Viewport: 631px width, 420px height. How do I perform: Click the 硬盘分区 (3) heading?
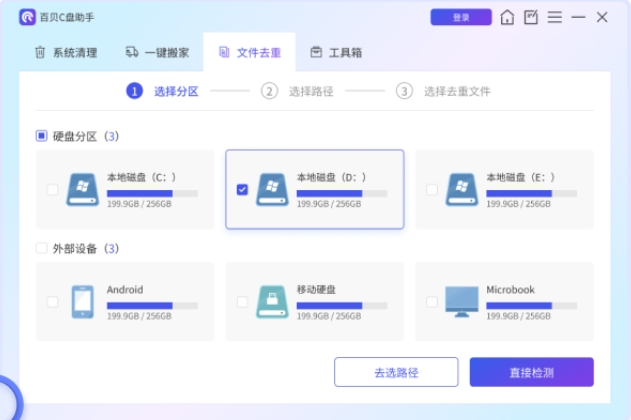pos(86,136)
